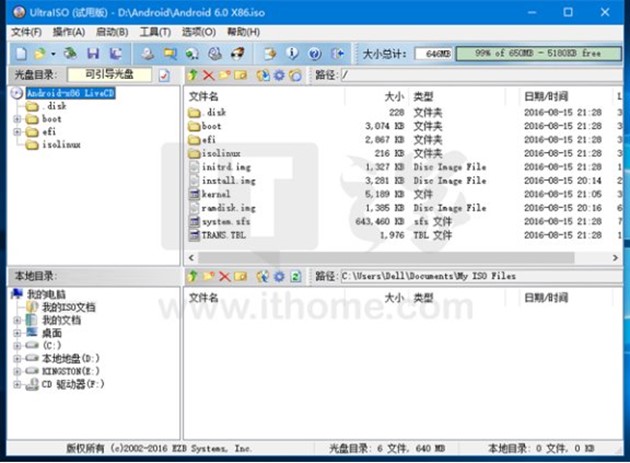Go up one folder in local pane
This screenshot has height=463, width=630.
[193, 276]
